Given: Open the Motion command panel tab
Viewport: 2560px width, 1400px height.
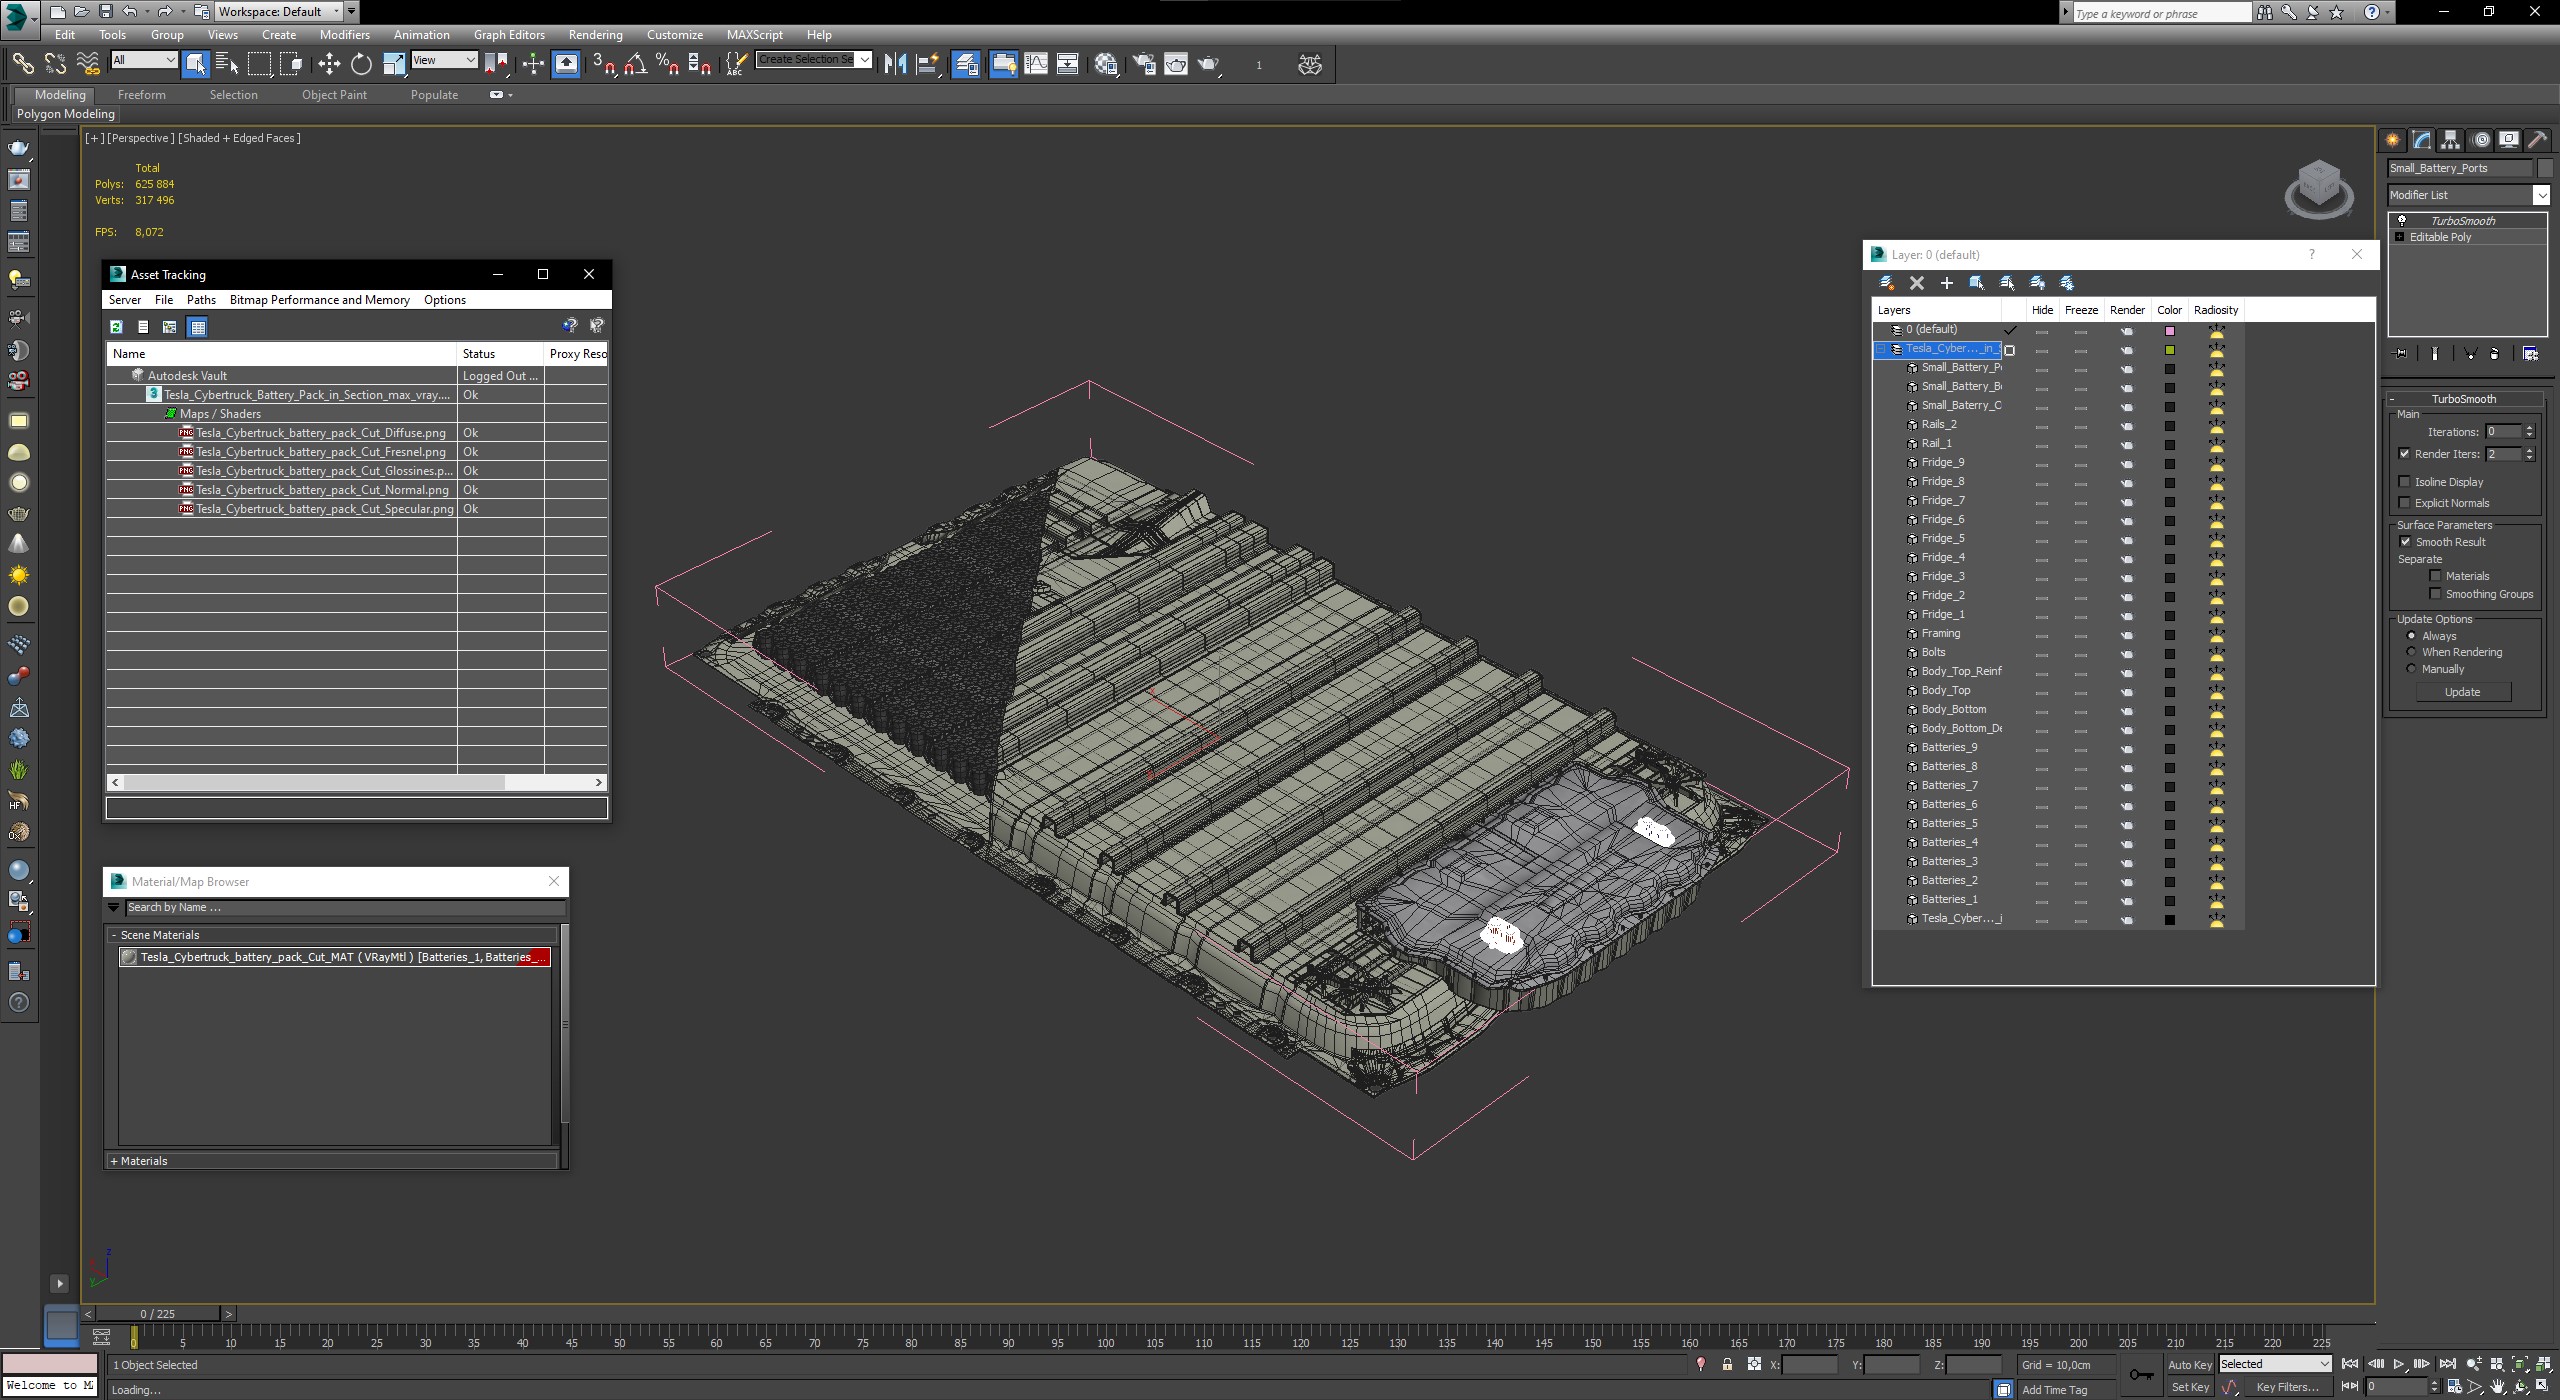Looking at the screenshot, I should [x=2480, y=140].
